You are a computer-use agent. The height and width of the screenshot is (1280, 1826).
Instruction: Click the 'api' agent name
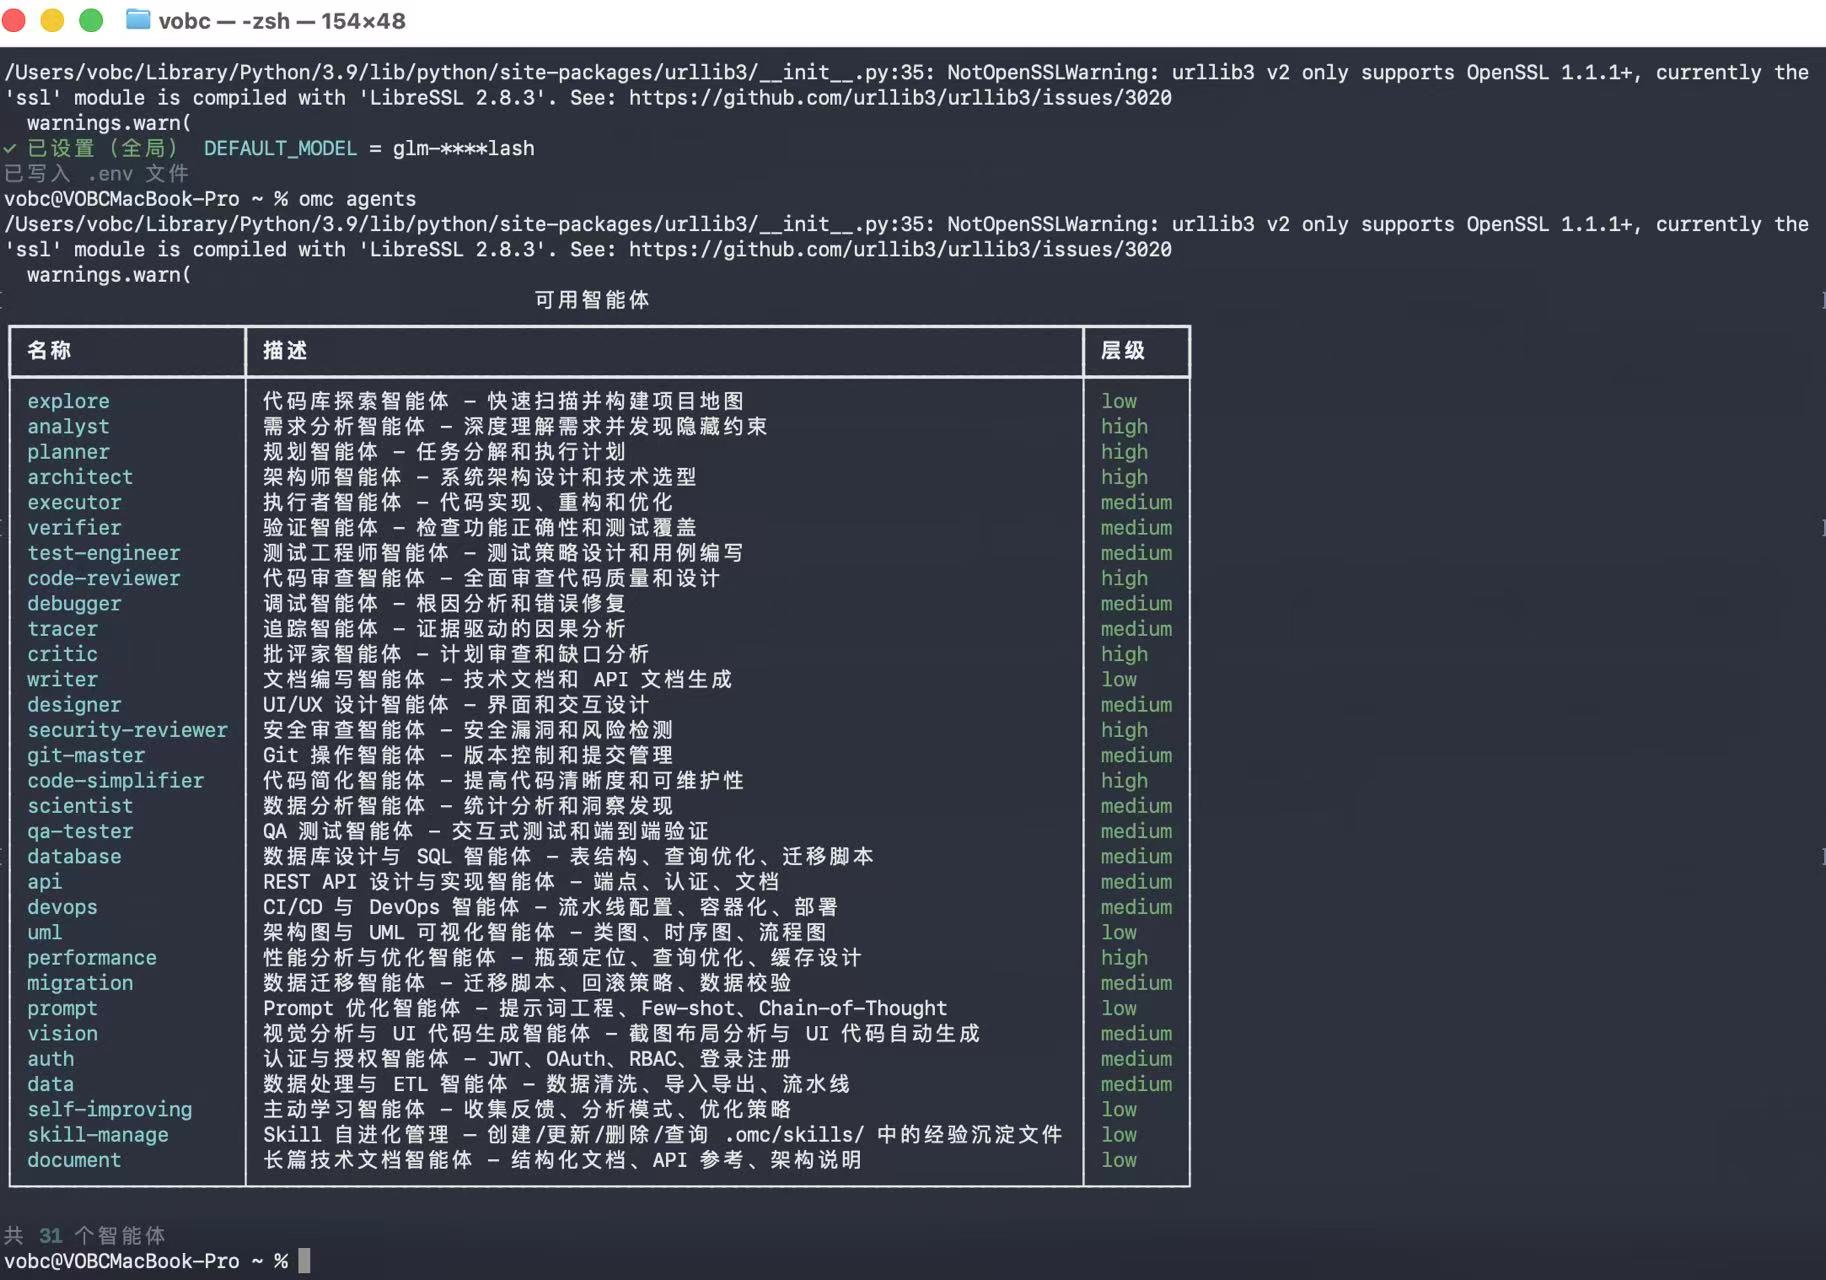pos(44,882)
